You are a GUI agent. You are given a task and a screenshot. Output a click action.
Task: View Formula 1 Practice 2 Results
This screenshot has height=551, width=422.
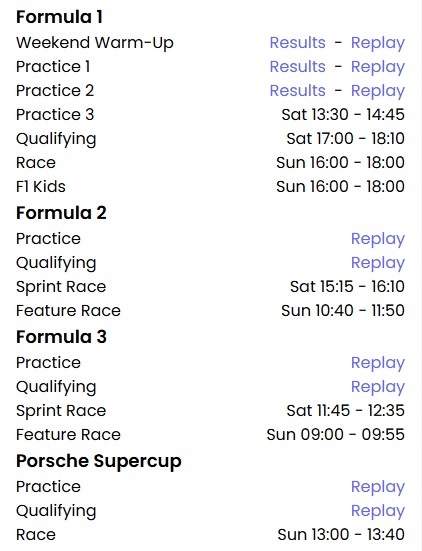(x=297, y=90)
